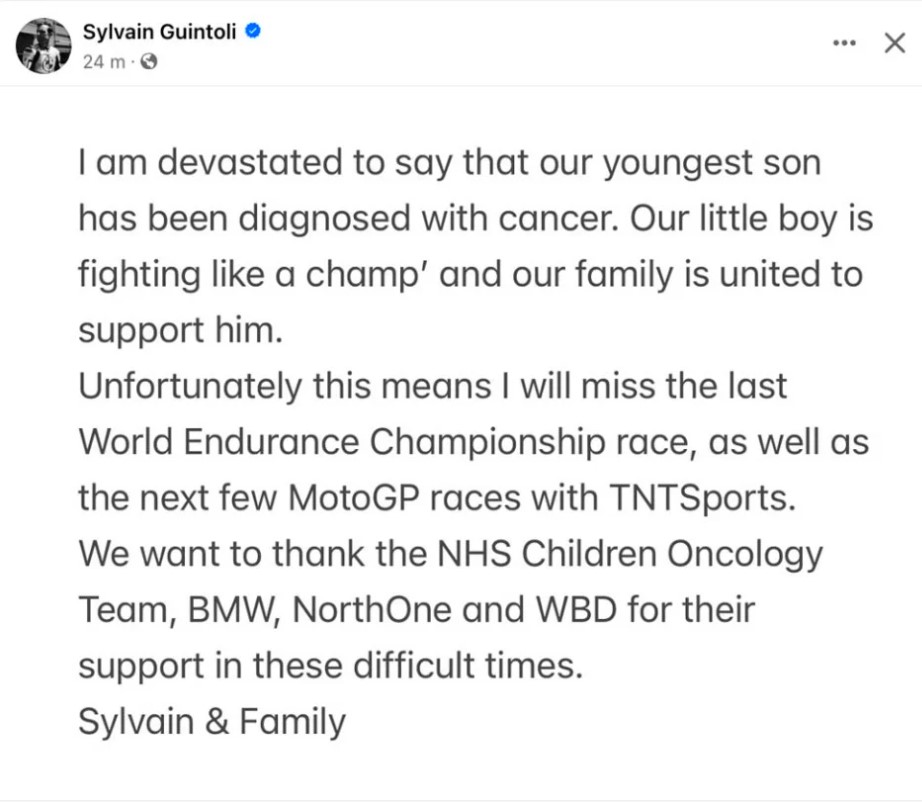This screenshot has height=802, width=922.
Task: Click the globe public audience icon
Action: [x=149, y=61]
